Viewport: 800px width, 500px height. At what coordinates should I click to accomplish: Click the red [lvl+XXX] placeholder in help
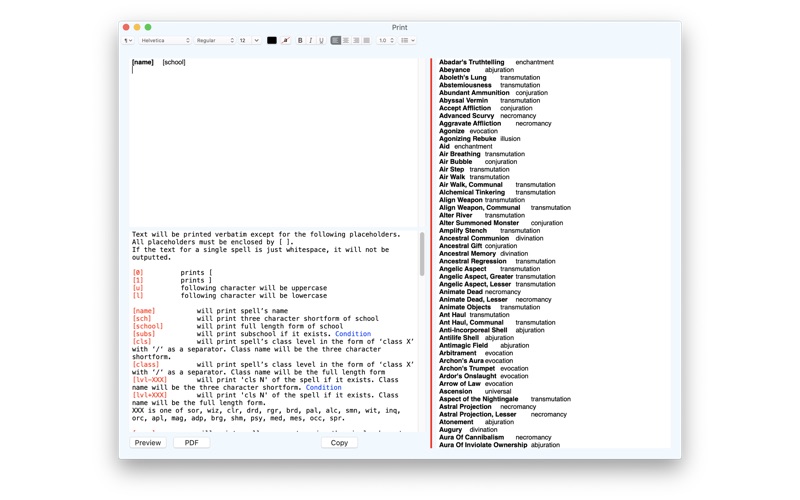tap(149, 395)
